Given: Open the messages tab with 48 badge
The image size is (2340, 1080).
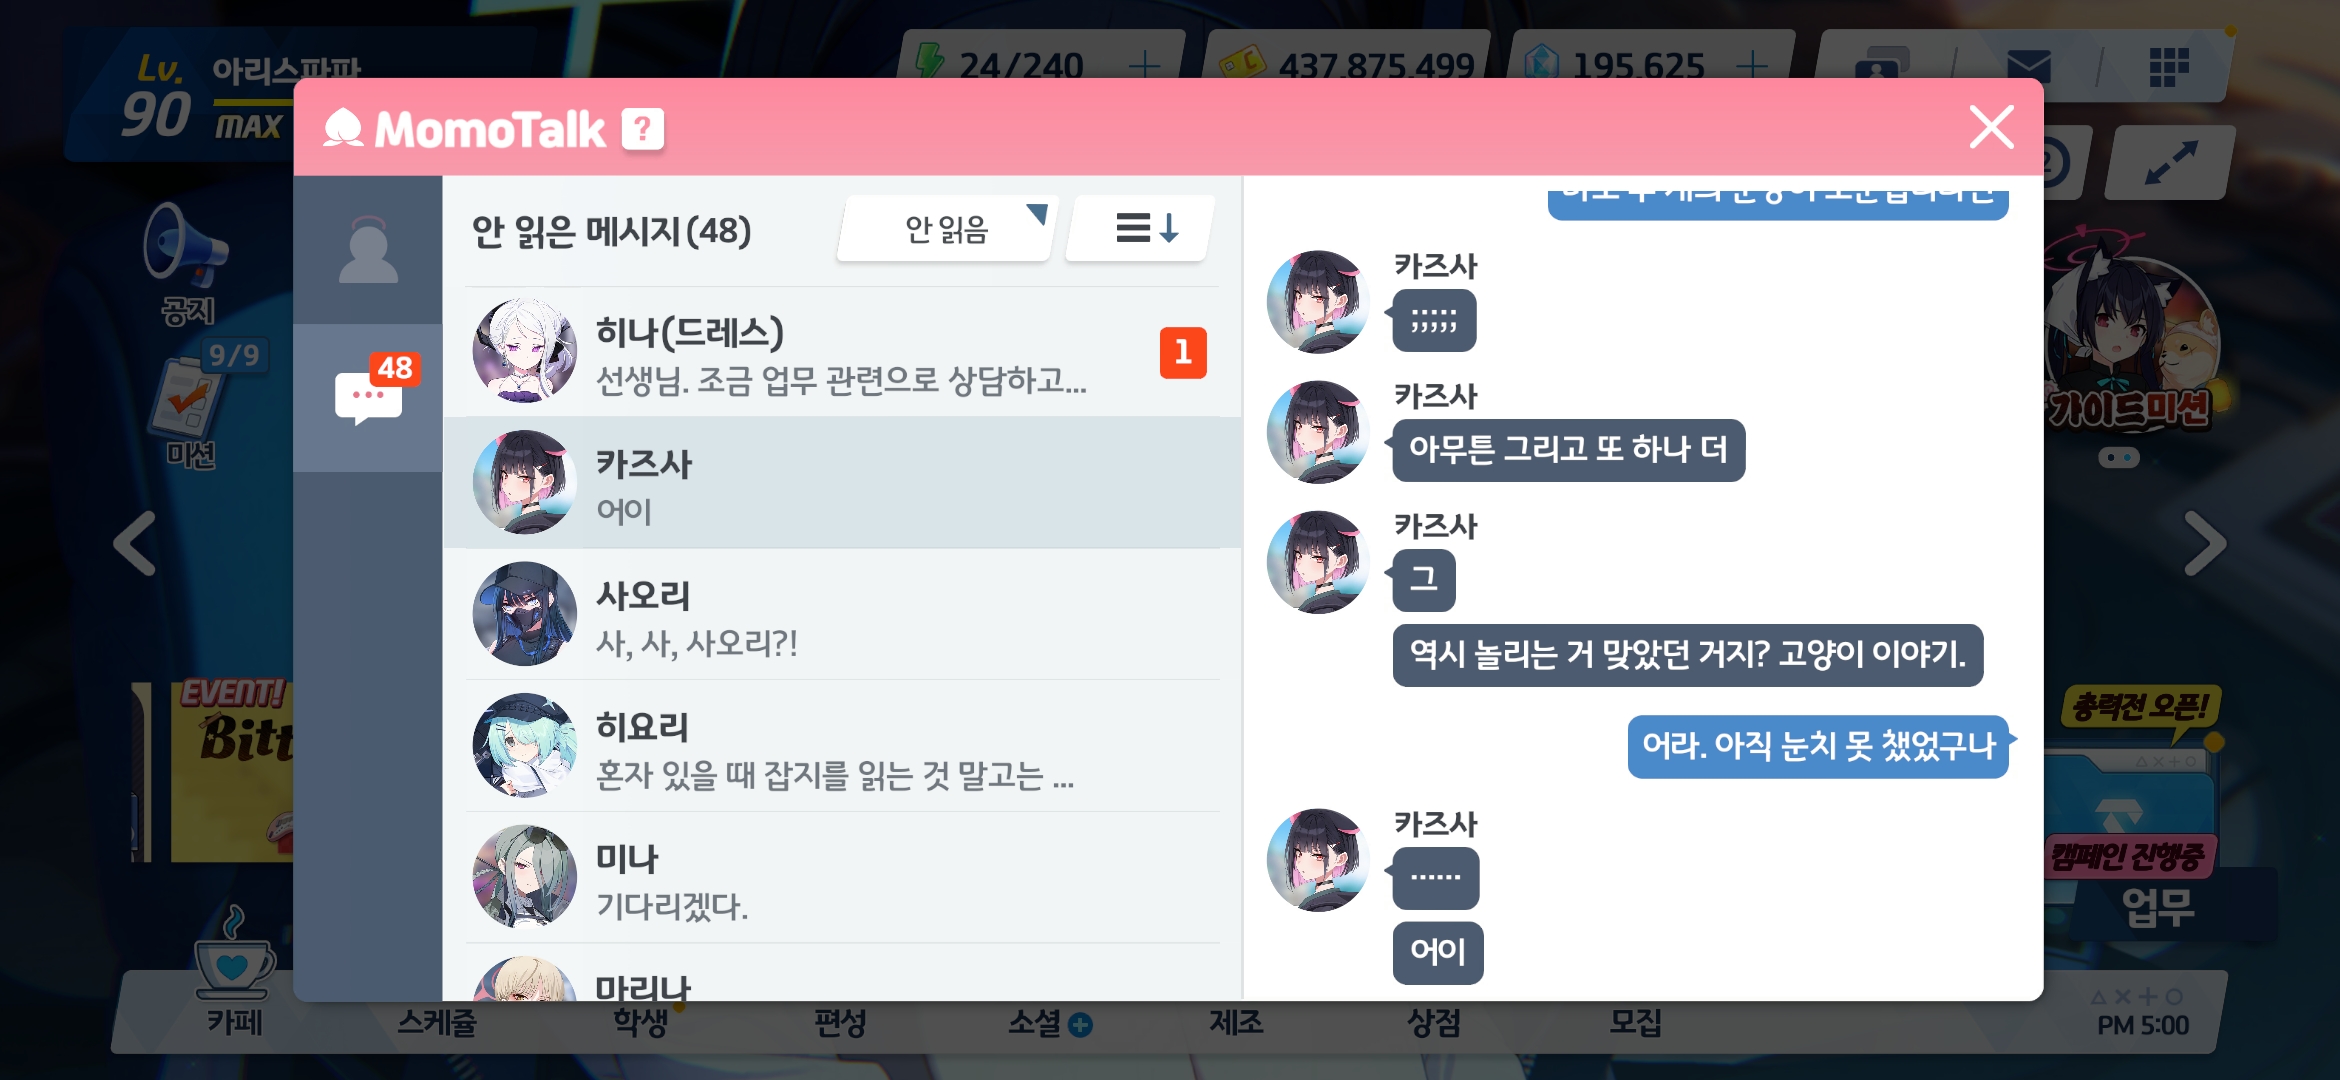Looking at the screenshot, I should (x=368, y=397).
